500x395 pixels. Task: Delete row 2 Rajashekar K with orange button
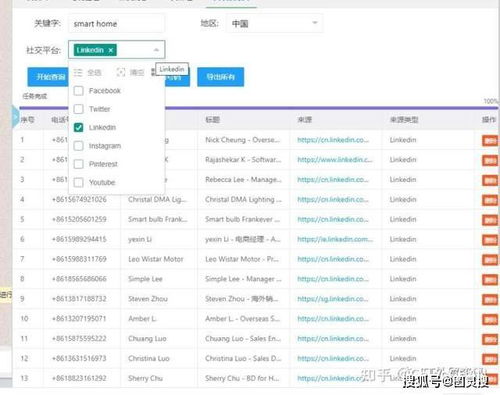[x=490, y=160]
